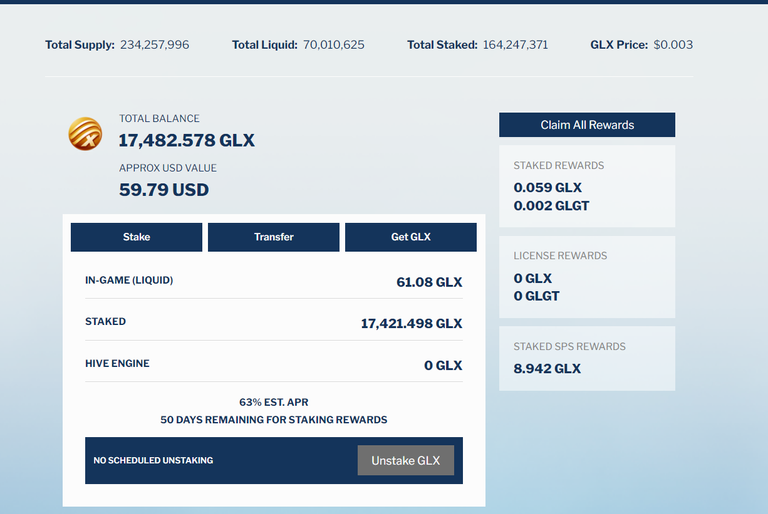
Task: Click the 59.79 USD approximate value
Action: click(164, 189)
